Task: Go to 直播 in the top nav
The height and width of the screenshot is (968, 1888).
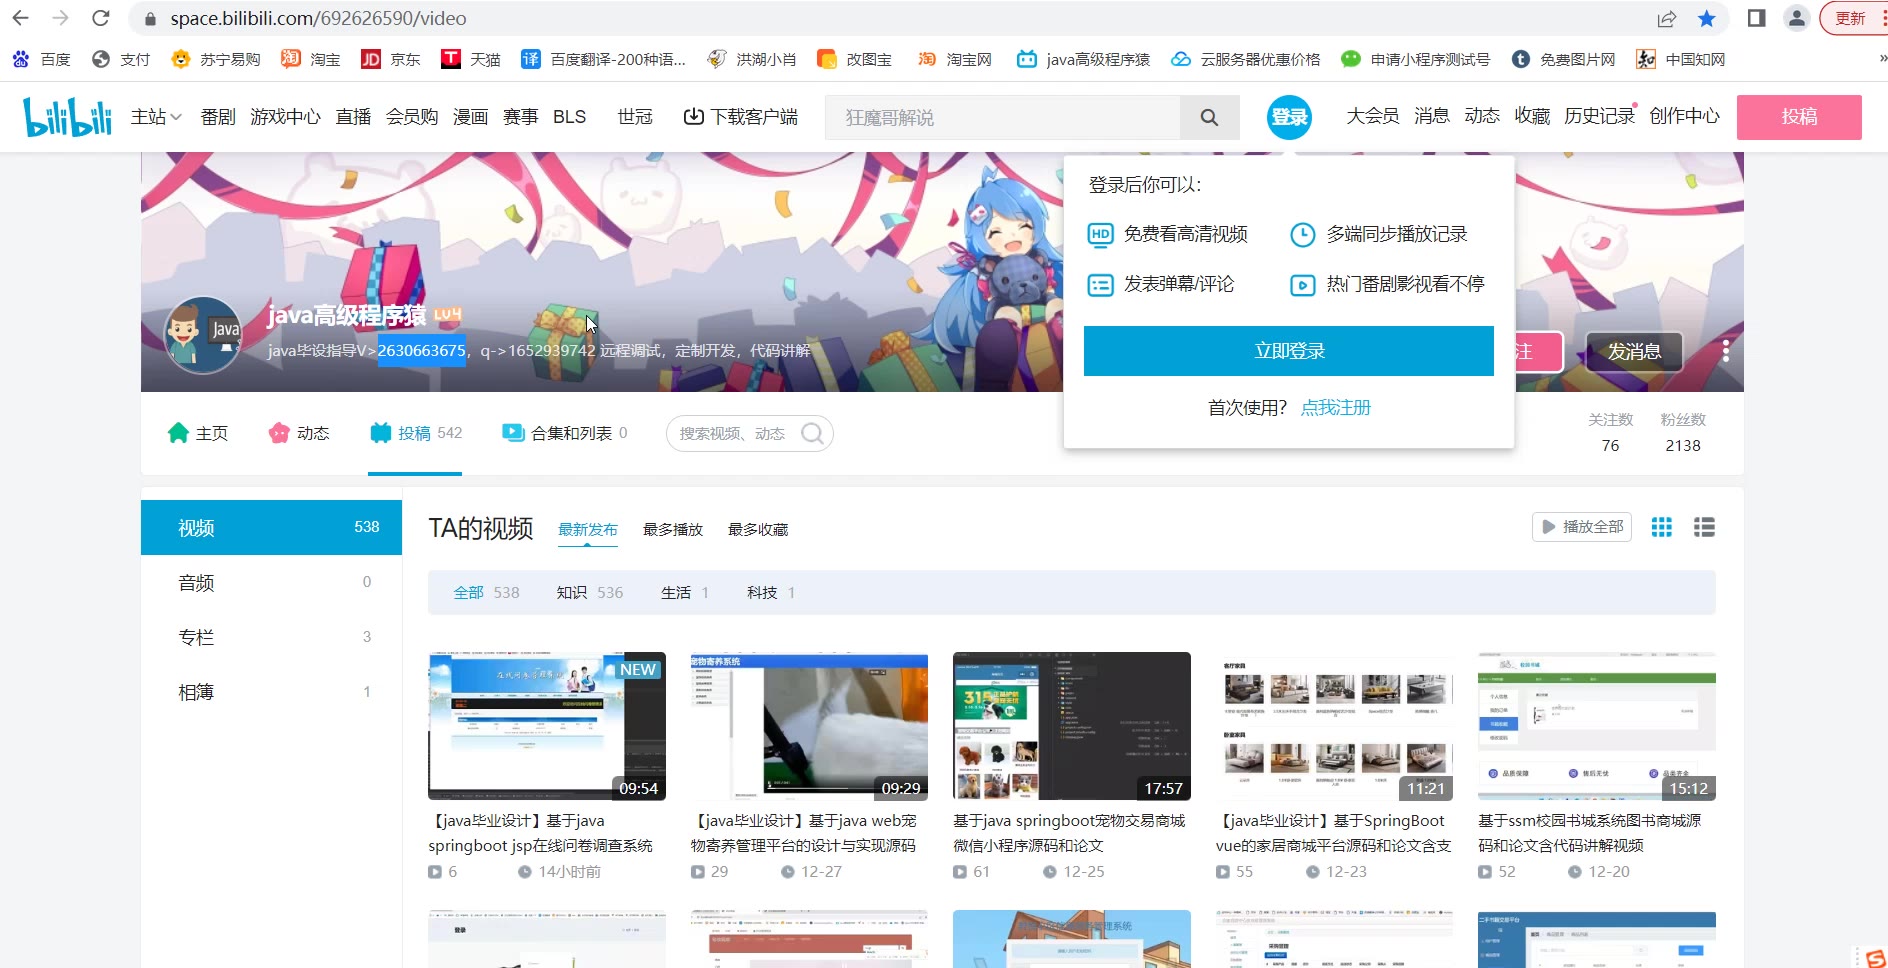Action: click(353, 117)
